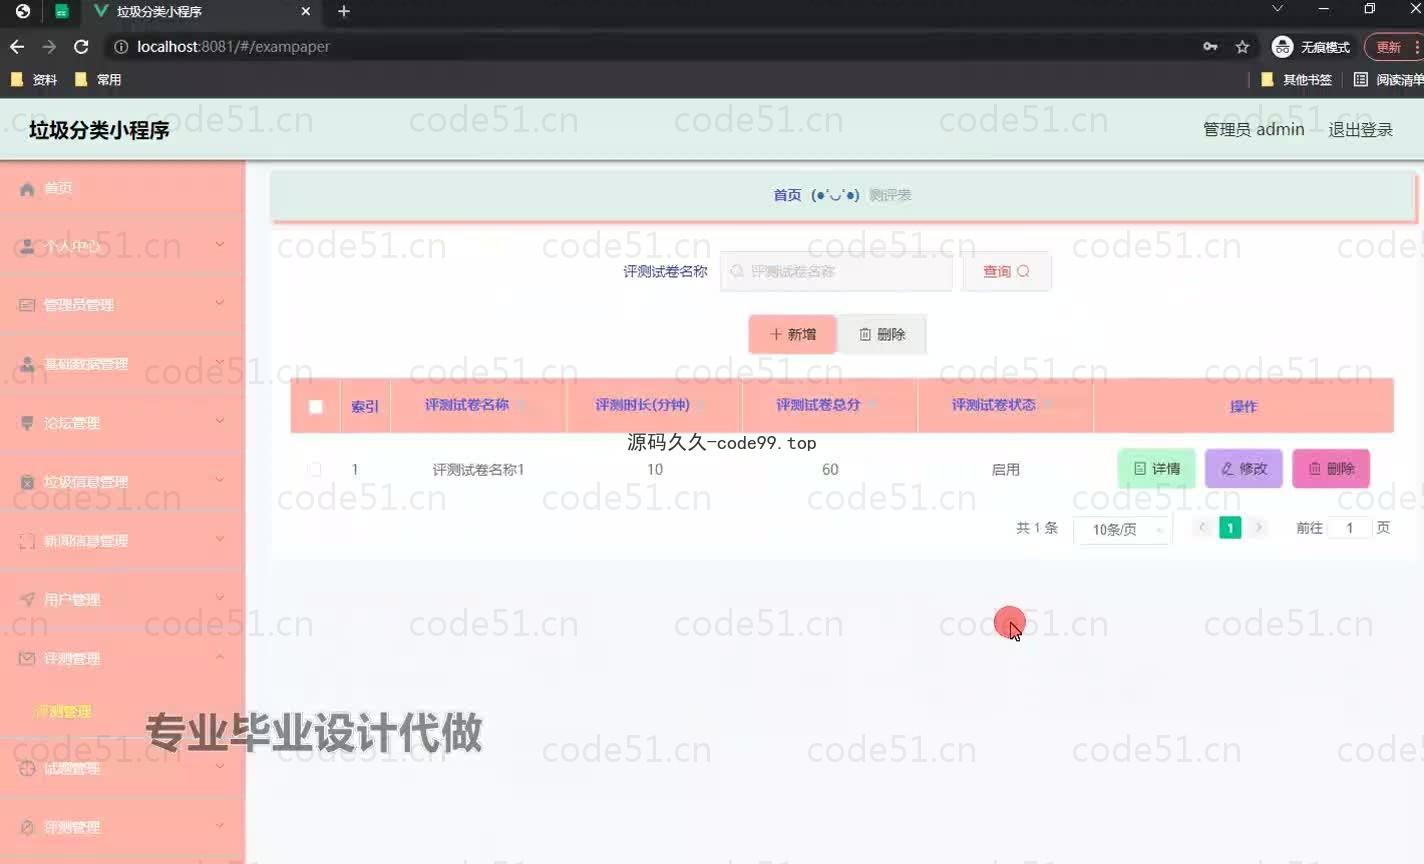The image size is (1424, 864).
Task: Click 退出登录 to log out
Action: point(1360,130)
